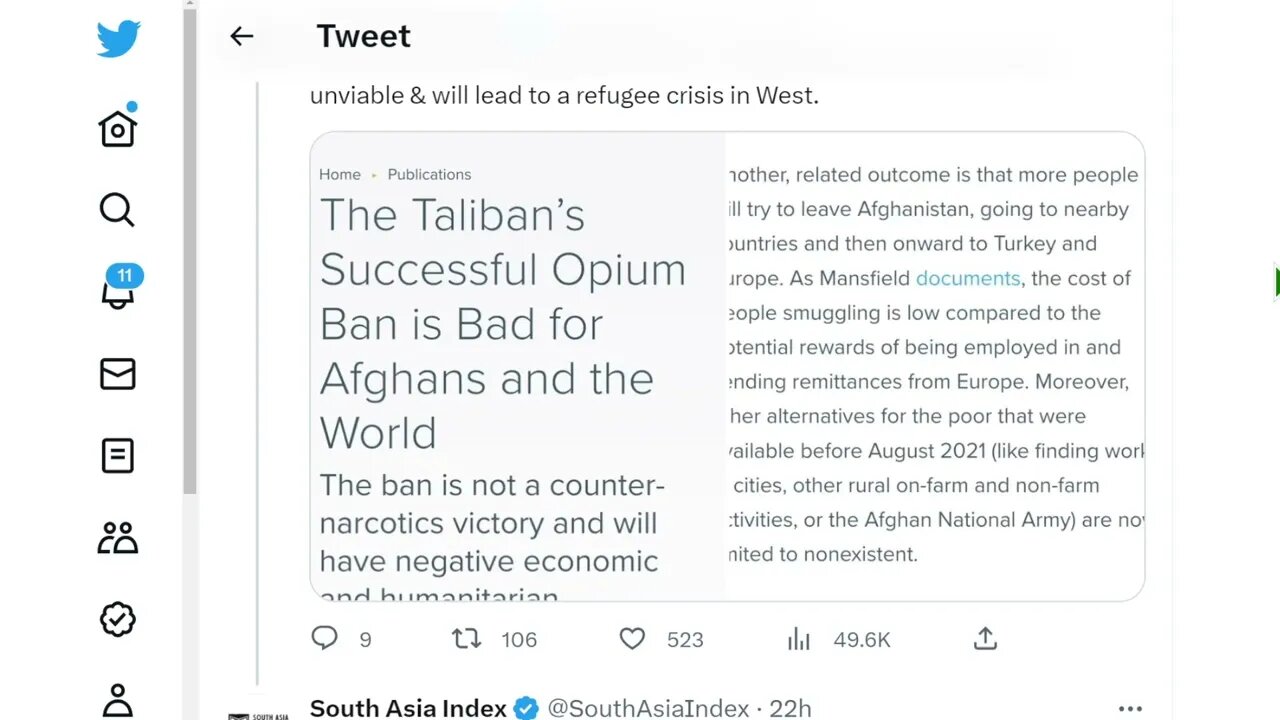The width and height of the screenshot is (1280, 720).
Task: Go back using the arrow
Action: 242,37
